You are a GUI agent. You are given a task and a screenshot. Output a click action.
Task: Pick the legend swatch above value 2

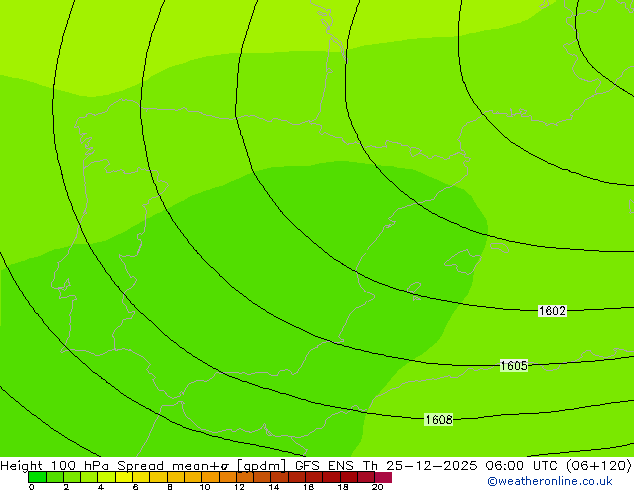(72, 477)
